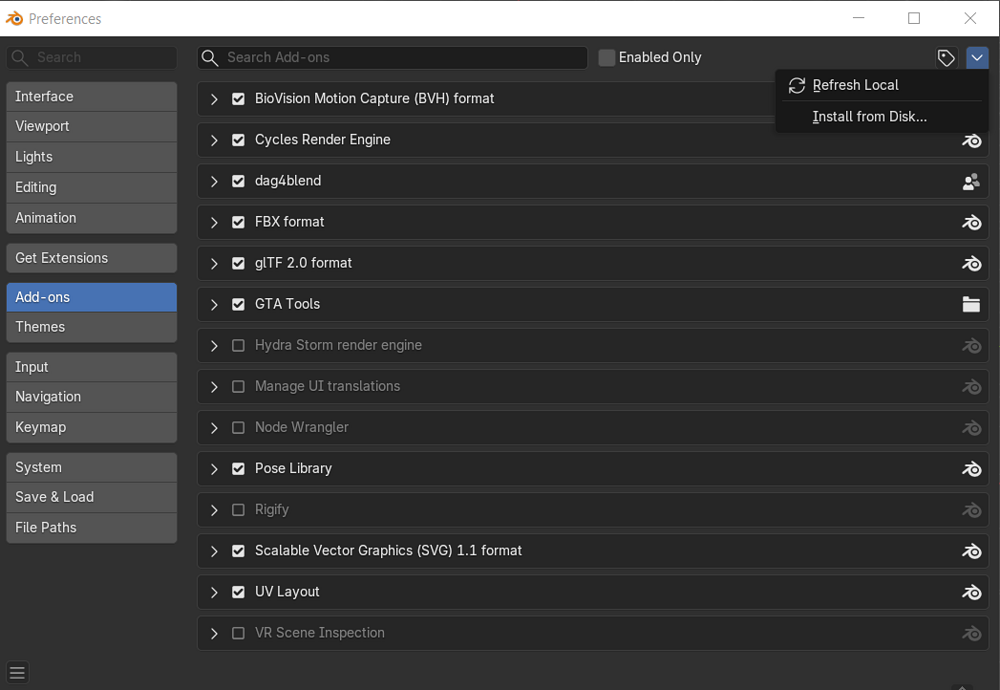
Task: Click the community icon on dag4blend row
Action: 971,182
